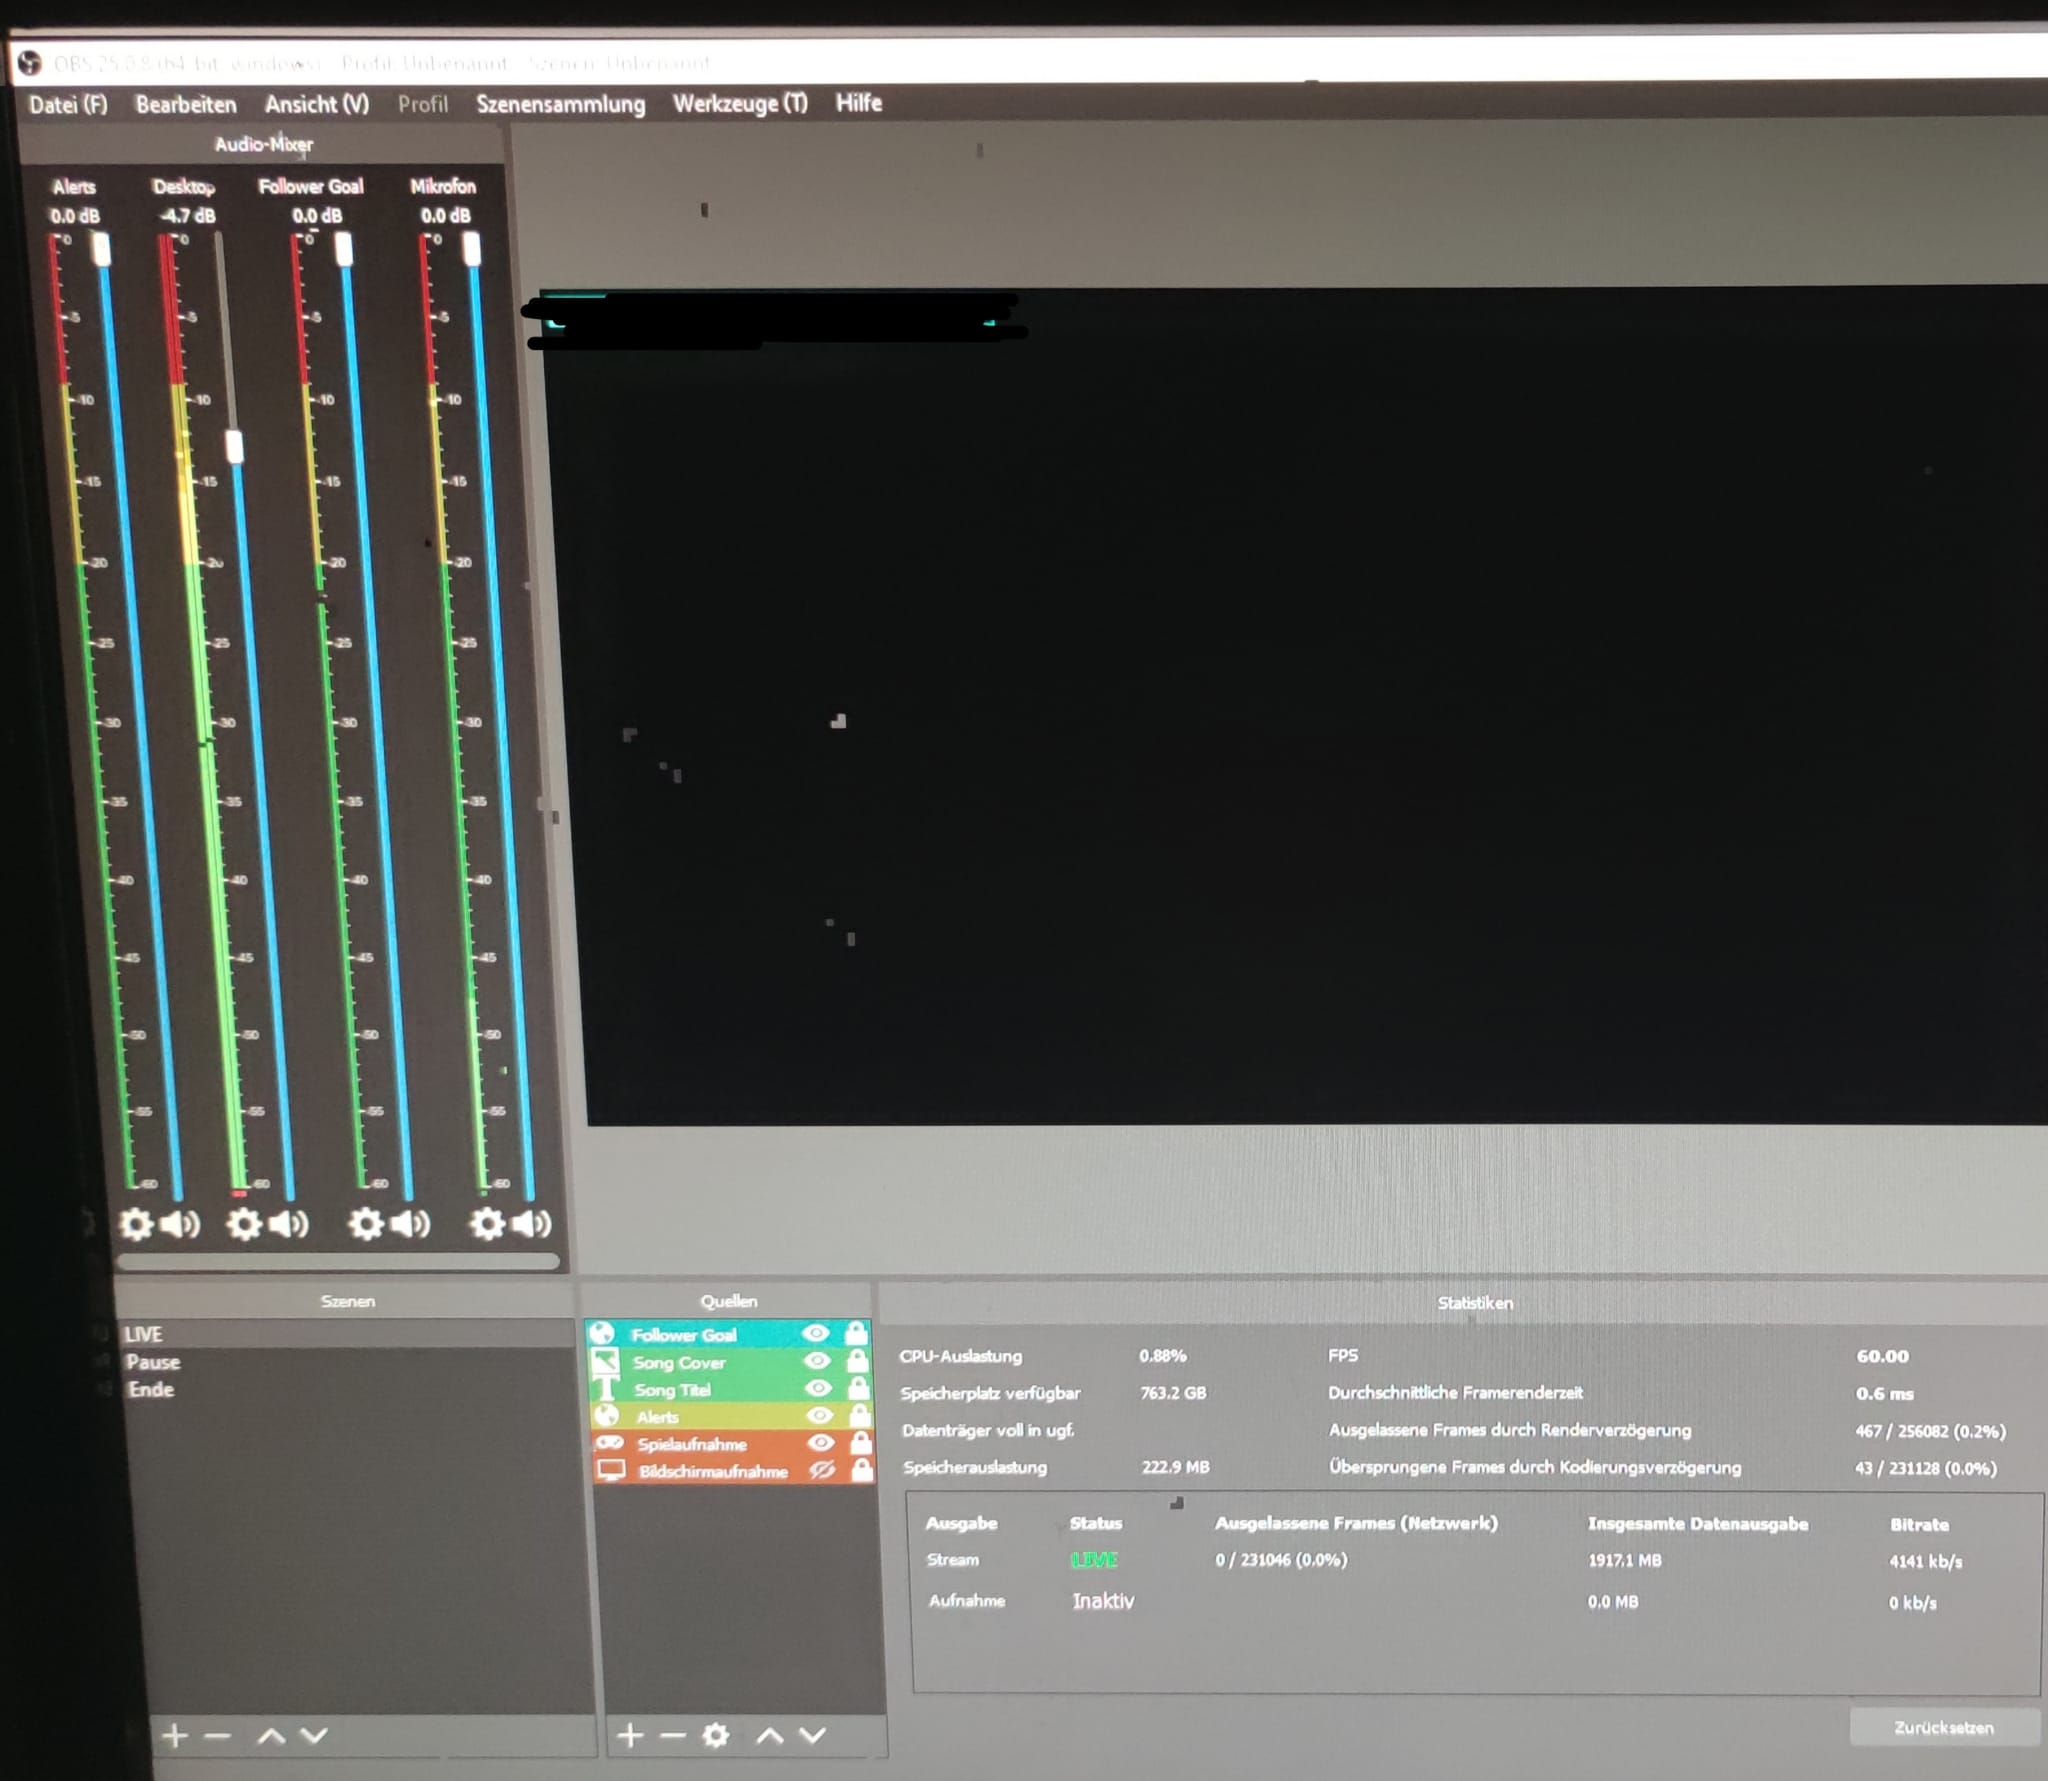This screenshot has width=2048, height=1781.
Task: Move selected source up with arrow
Action: pos(769,1735)
